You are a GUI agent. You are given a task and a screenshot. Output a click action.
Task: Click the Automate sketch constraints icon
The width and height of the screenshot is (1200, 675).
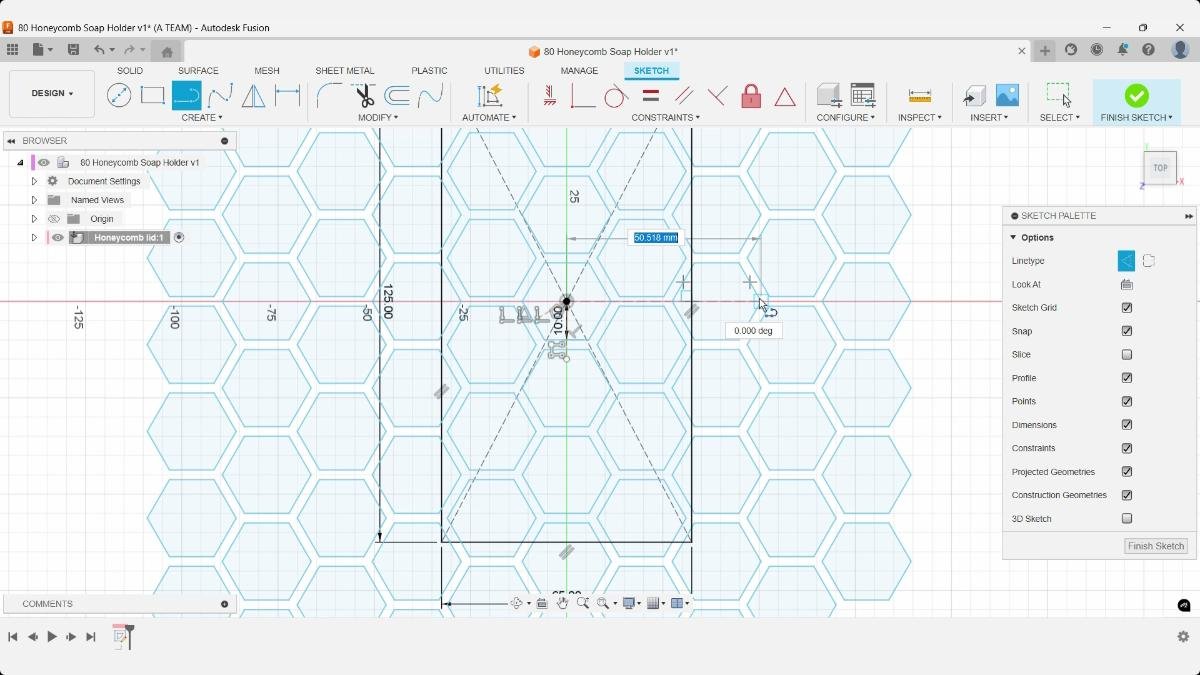point(489,96)
